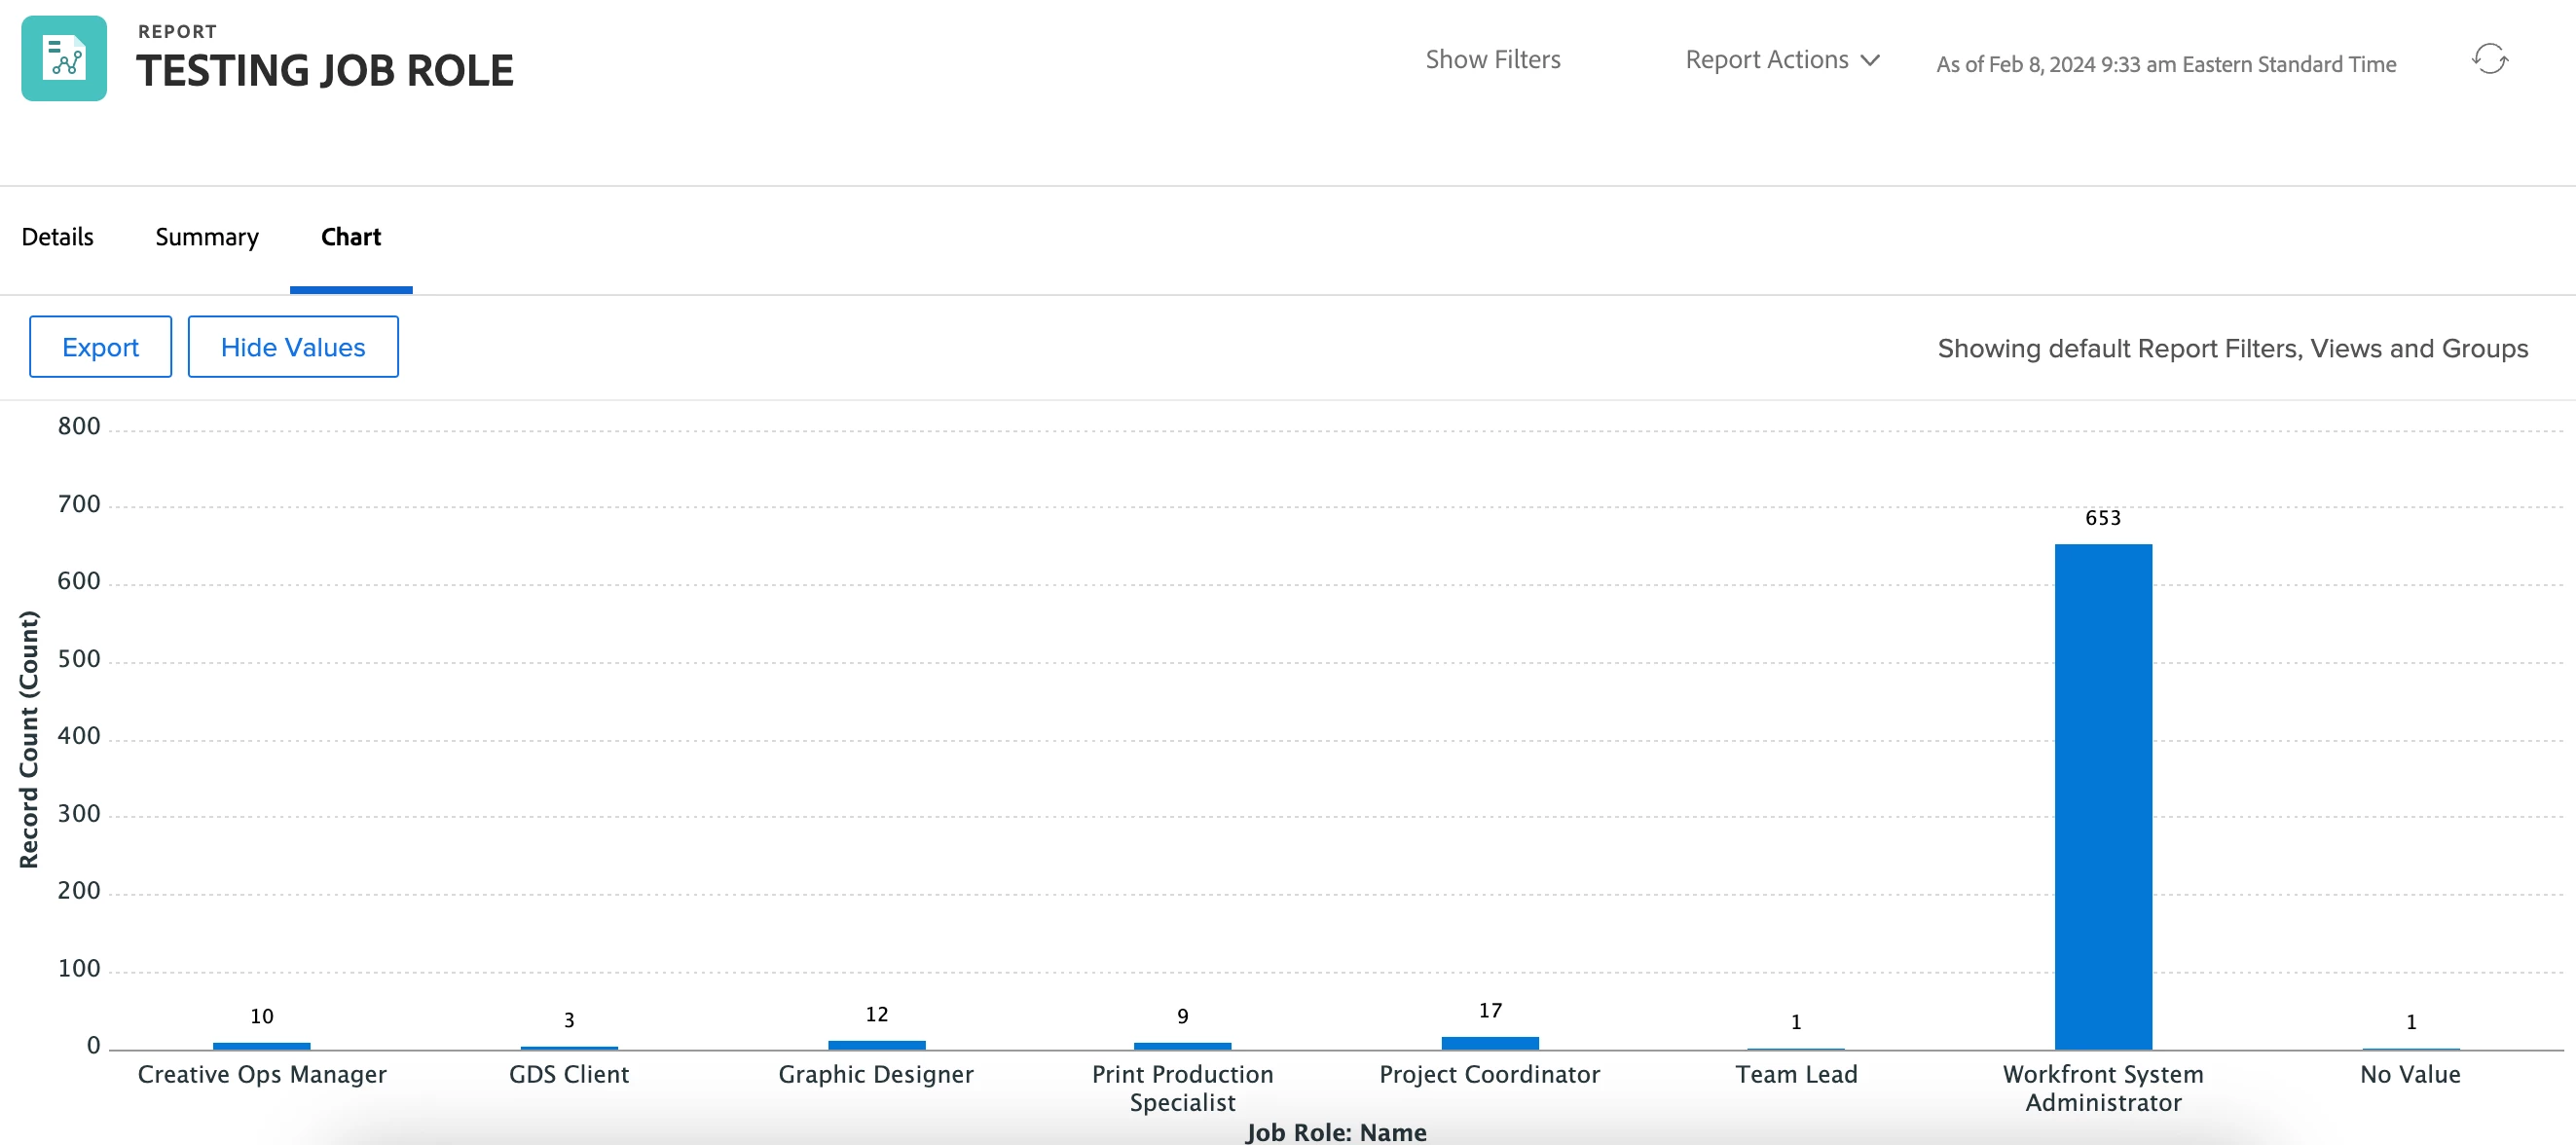The width and height of the screenshot is (2576, 1145).
Task: Click the report chart icon logo
Action: 64,58
